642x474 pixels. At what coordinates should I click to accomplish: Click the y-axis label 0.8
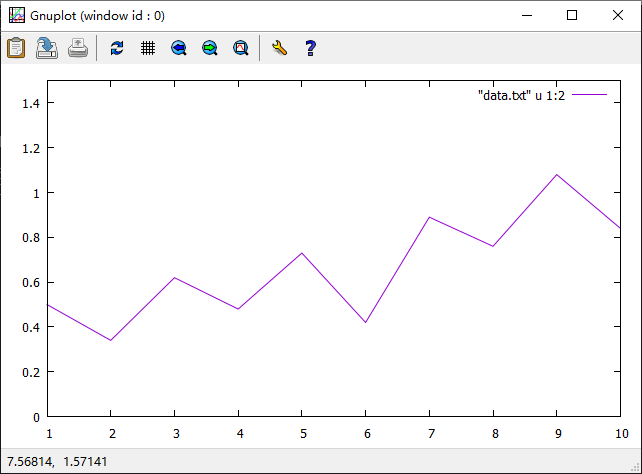click(31, 238)
